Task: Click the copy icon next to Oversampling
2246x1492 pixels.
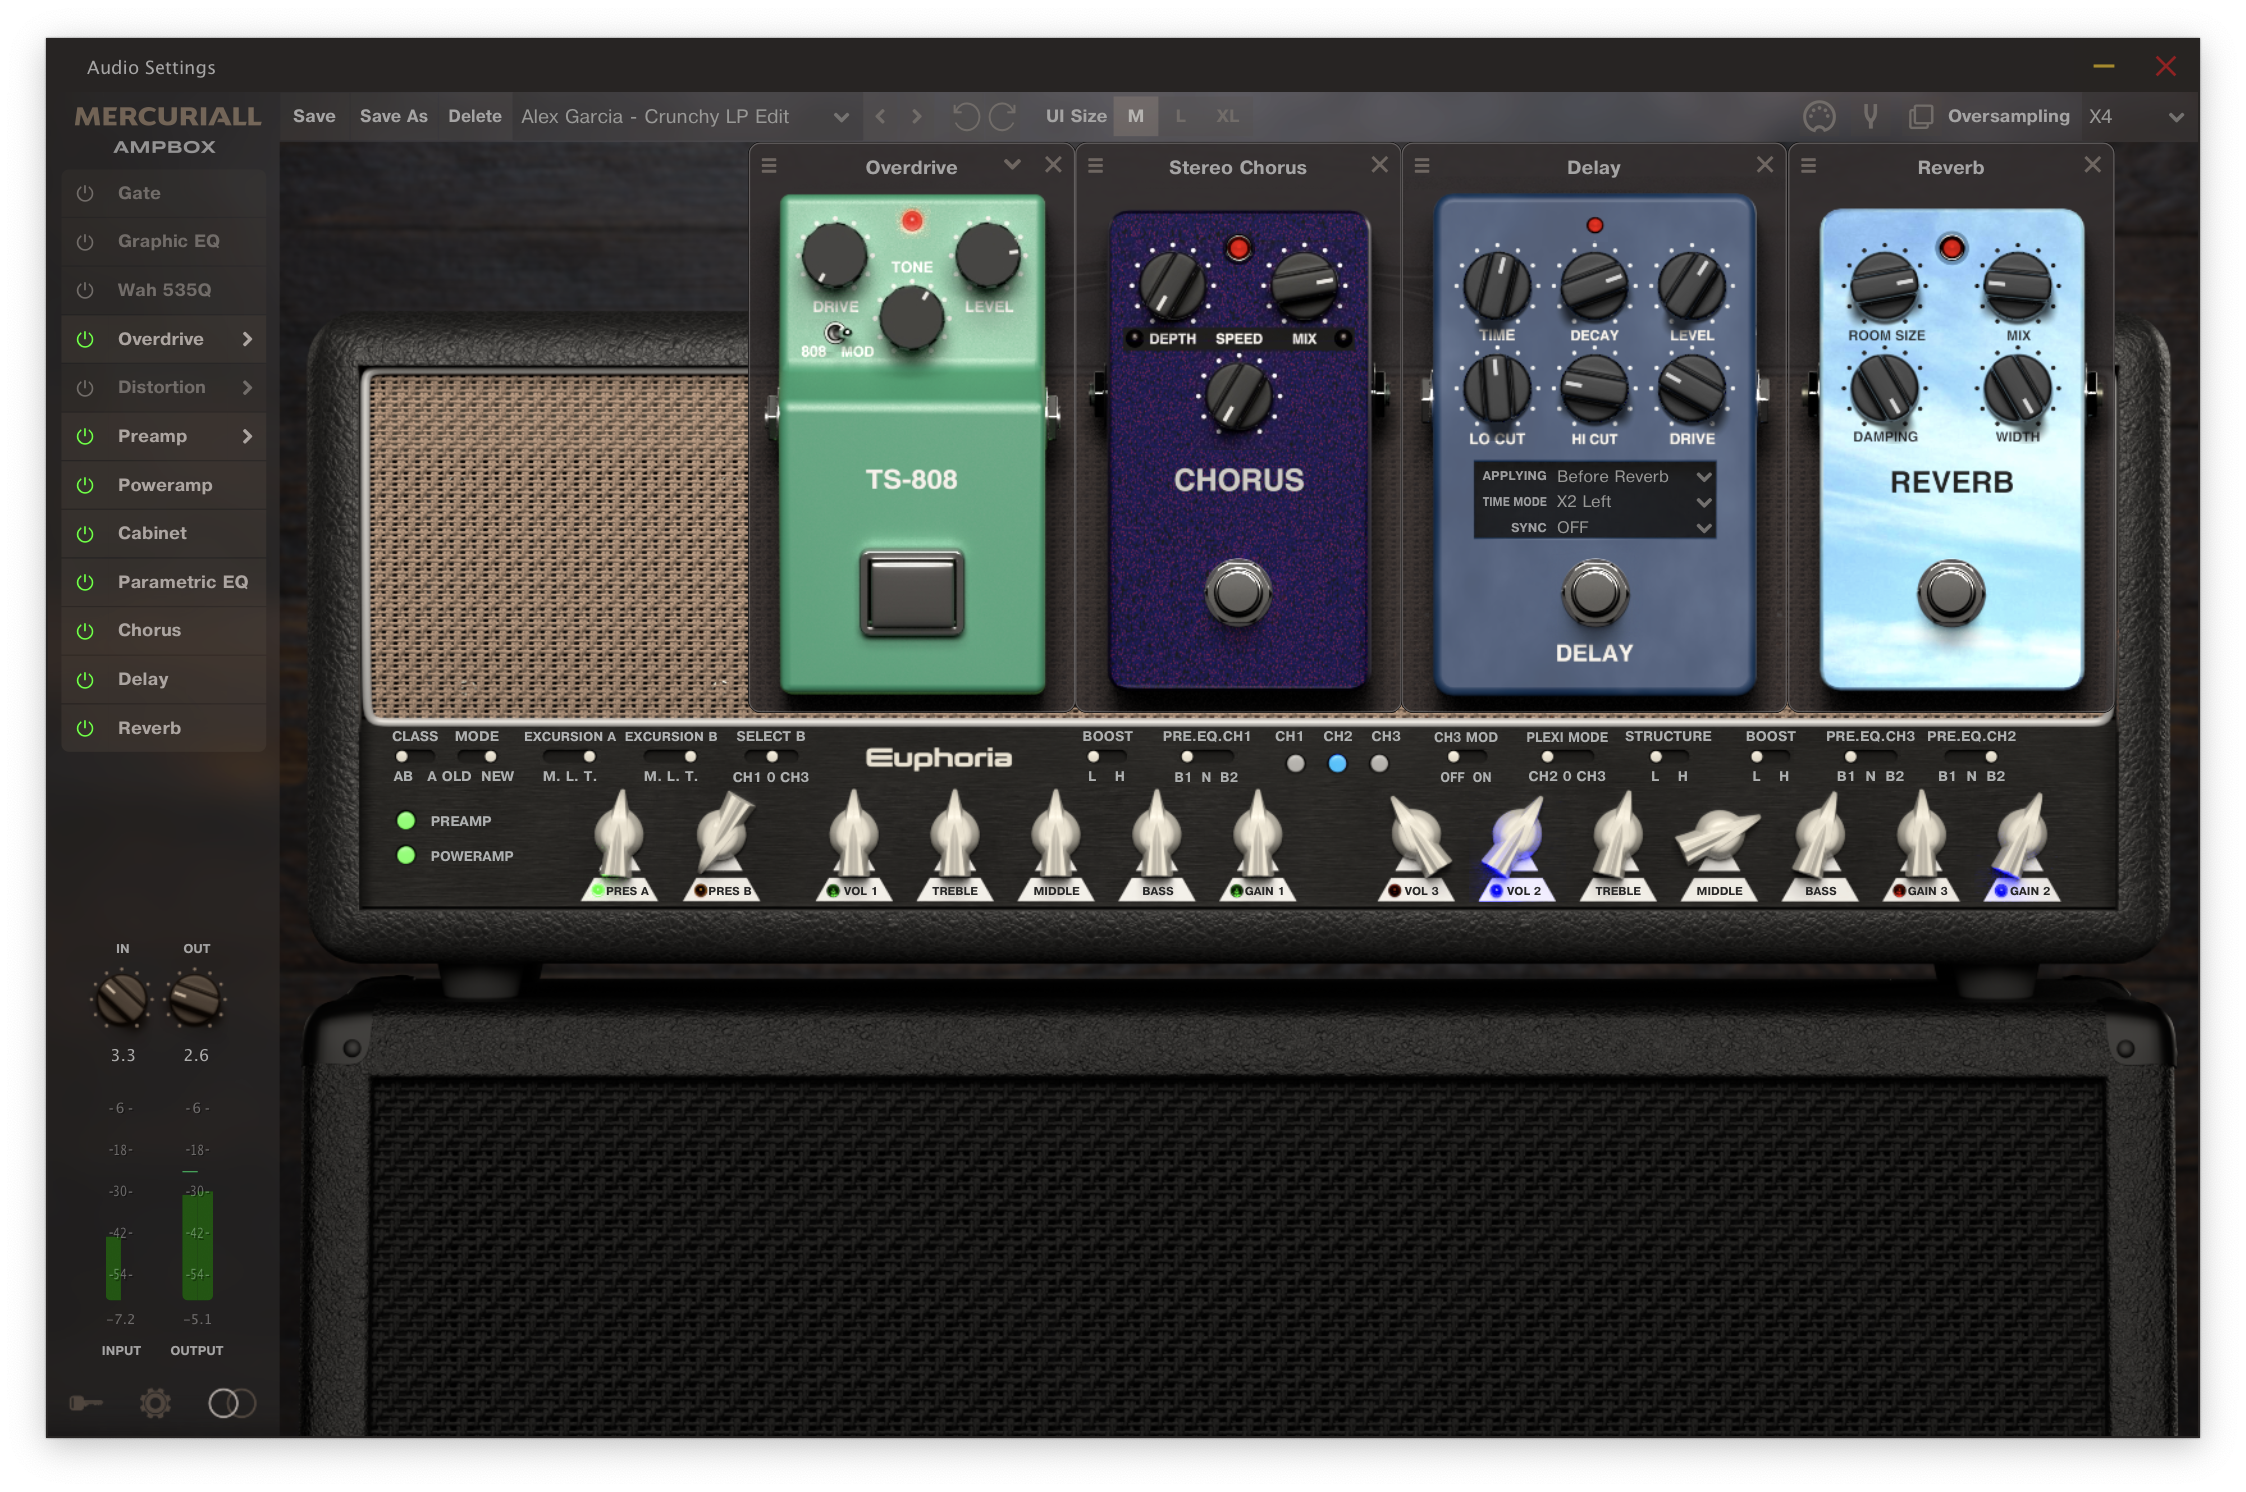Action: (1920, 117)
